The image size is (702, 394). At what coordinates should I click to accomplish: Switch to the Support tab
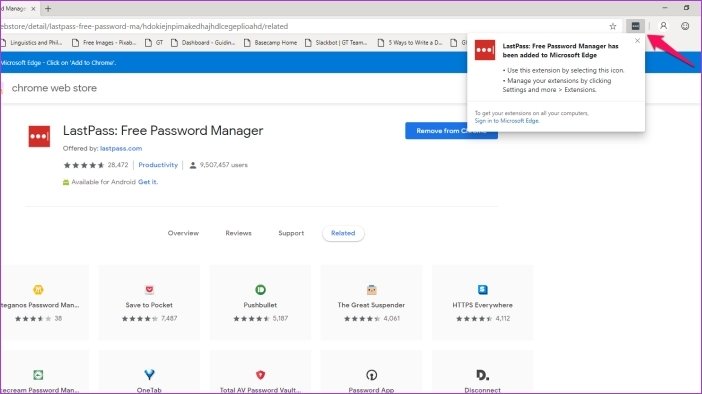point(291,233)
